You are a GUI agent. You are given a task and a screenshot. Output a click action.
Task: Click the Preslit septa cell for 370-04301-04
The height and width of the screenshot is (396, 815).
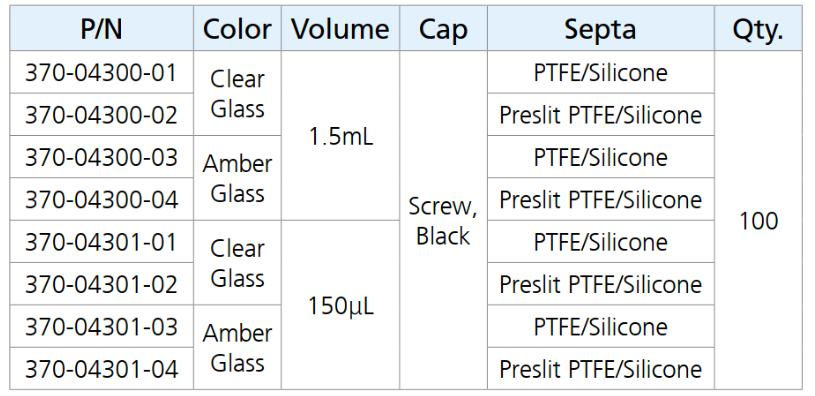point(601,369)
